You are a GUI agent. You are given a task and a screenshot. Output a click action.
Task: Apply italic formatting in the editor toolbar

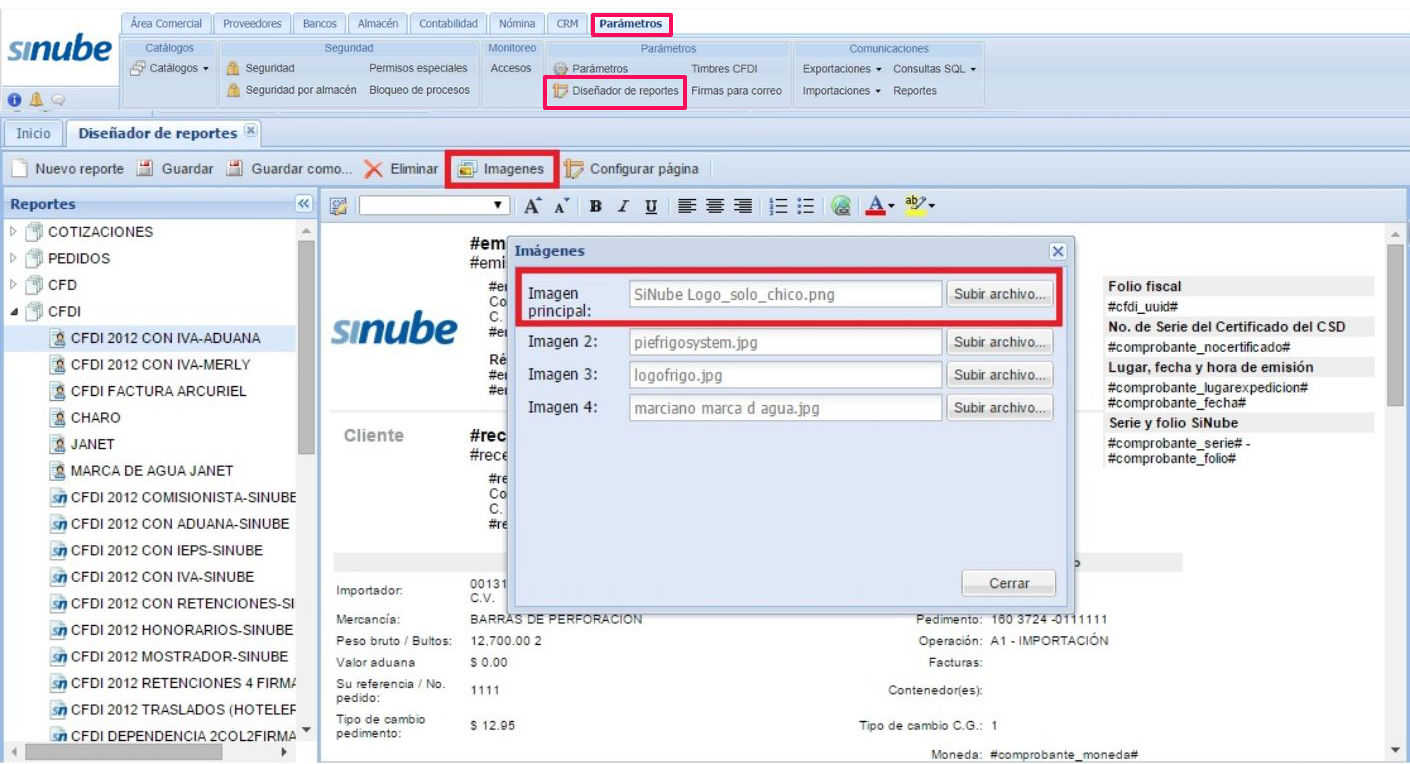tap(622, 206)
